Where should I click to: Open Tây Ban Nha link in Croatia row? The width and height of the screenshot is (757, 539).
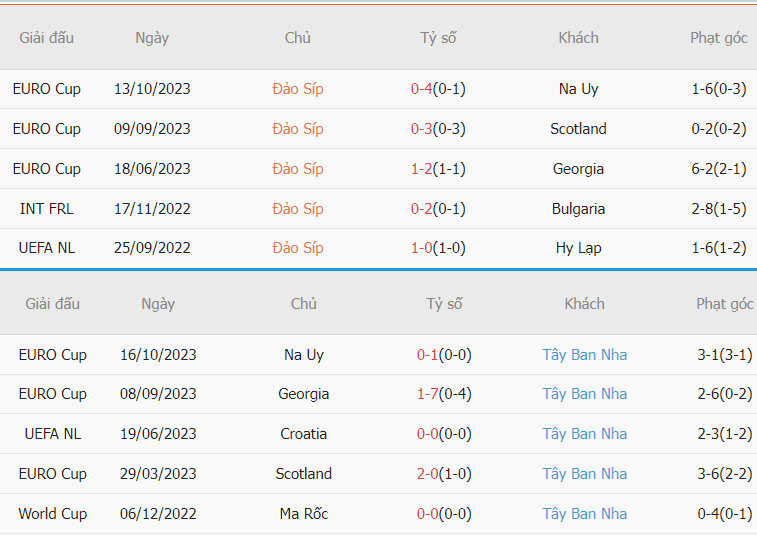tap(584, 434)
